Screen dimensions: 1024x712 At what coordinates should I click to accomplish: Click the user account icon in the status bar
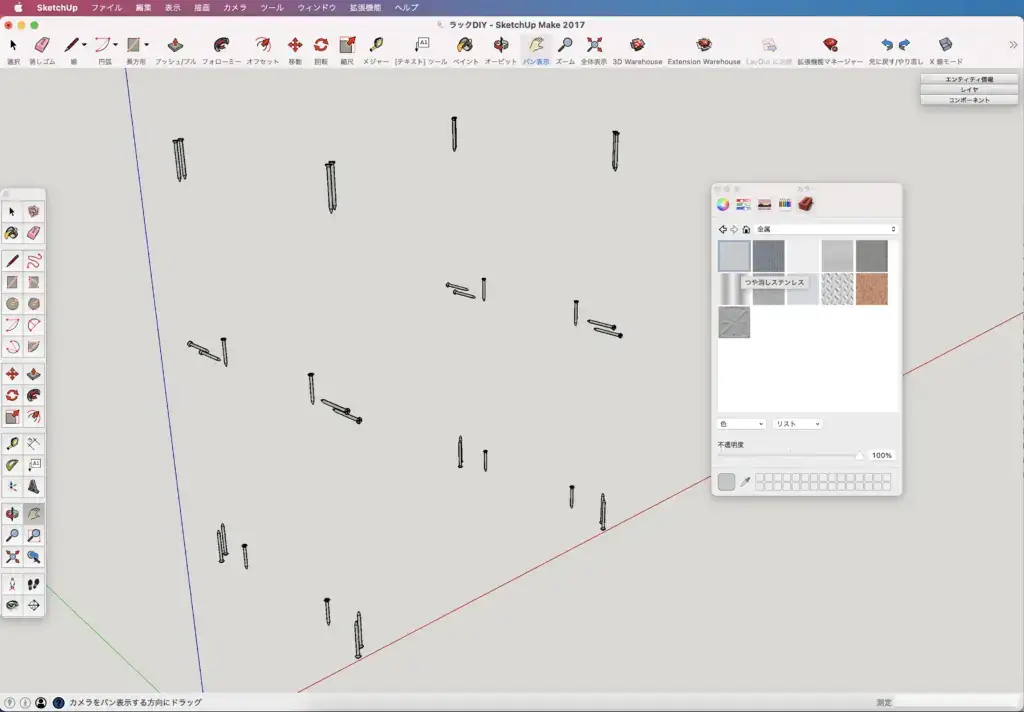pyautogui.click(x=40, y=703)
